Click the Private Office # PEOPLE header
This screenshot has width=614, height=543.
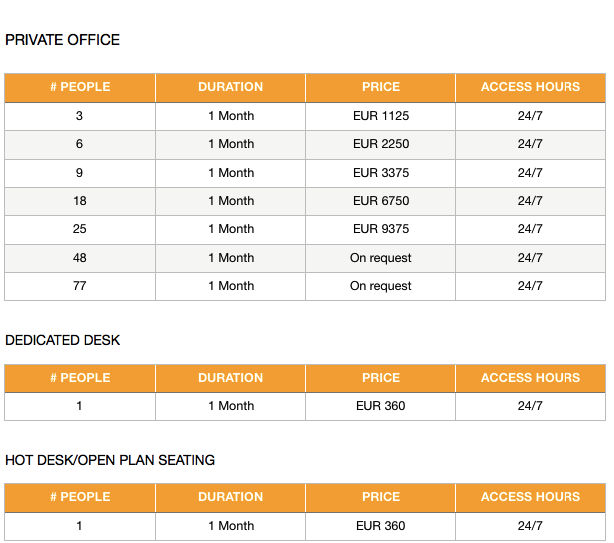point(80,87)
